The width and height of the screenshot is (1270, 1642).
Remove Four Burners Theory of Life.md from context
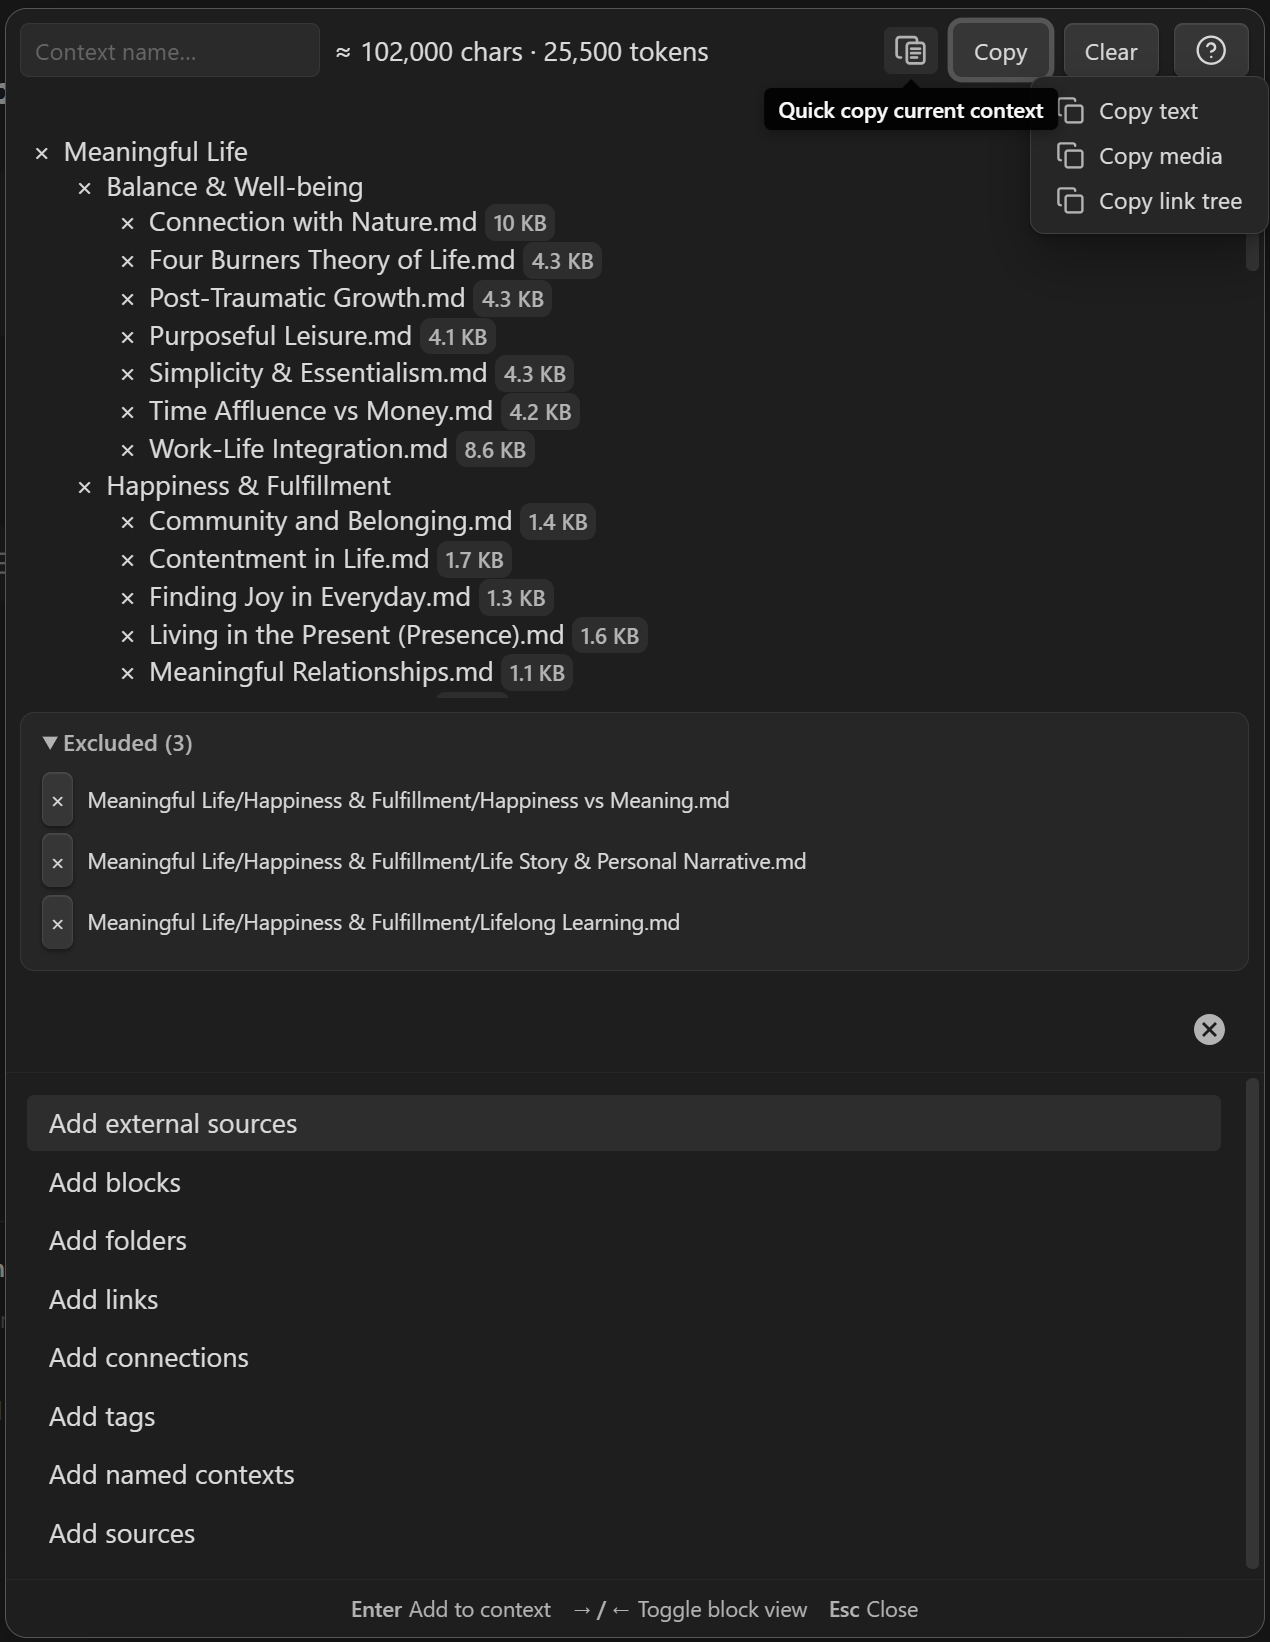[x=127, y=261]
